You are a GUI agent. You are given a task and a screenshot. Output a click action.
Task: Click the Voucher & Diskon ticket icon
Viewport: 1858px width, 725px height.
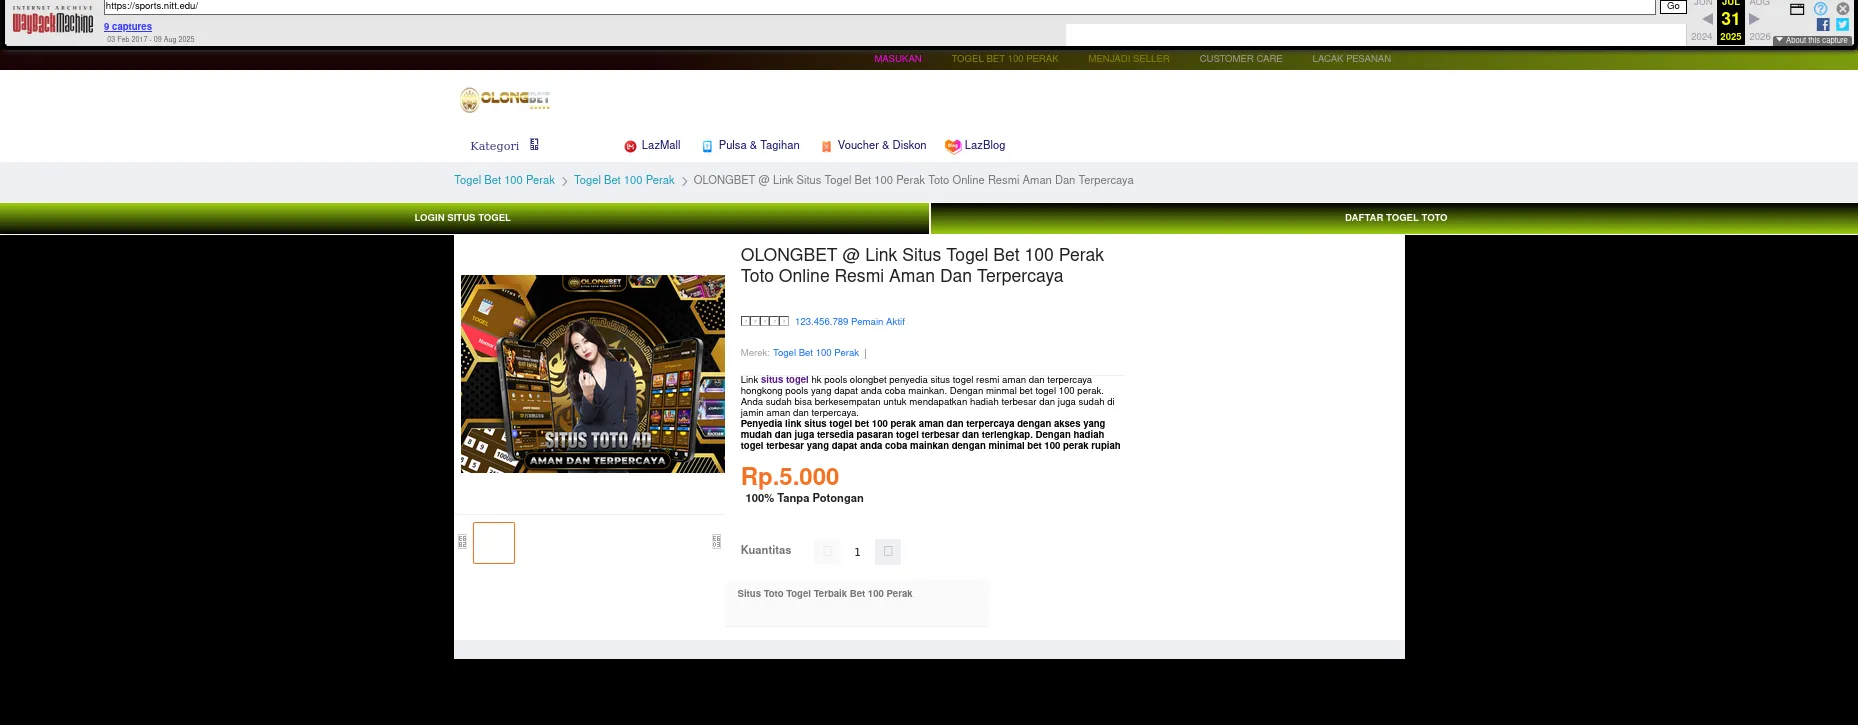click(827, 146)
